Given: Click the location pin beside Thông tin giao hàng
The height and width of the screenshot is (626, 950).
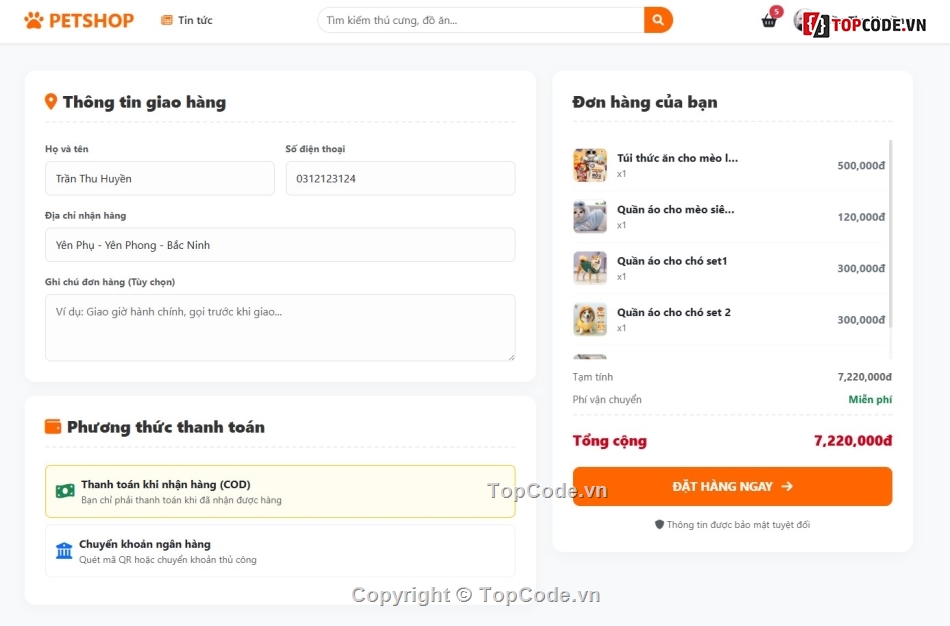Looking at the screenshot, I should tap(51, 100).
